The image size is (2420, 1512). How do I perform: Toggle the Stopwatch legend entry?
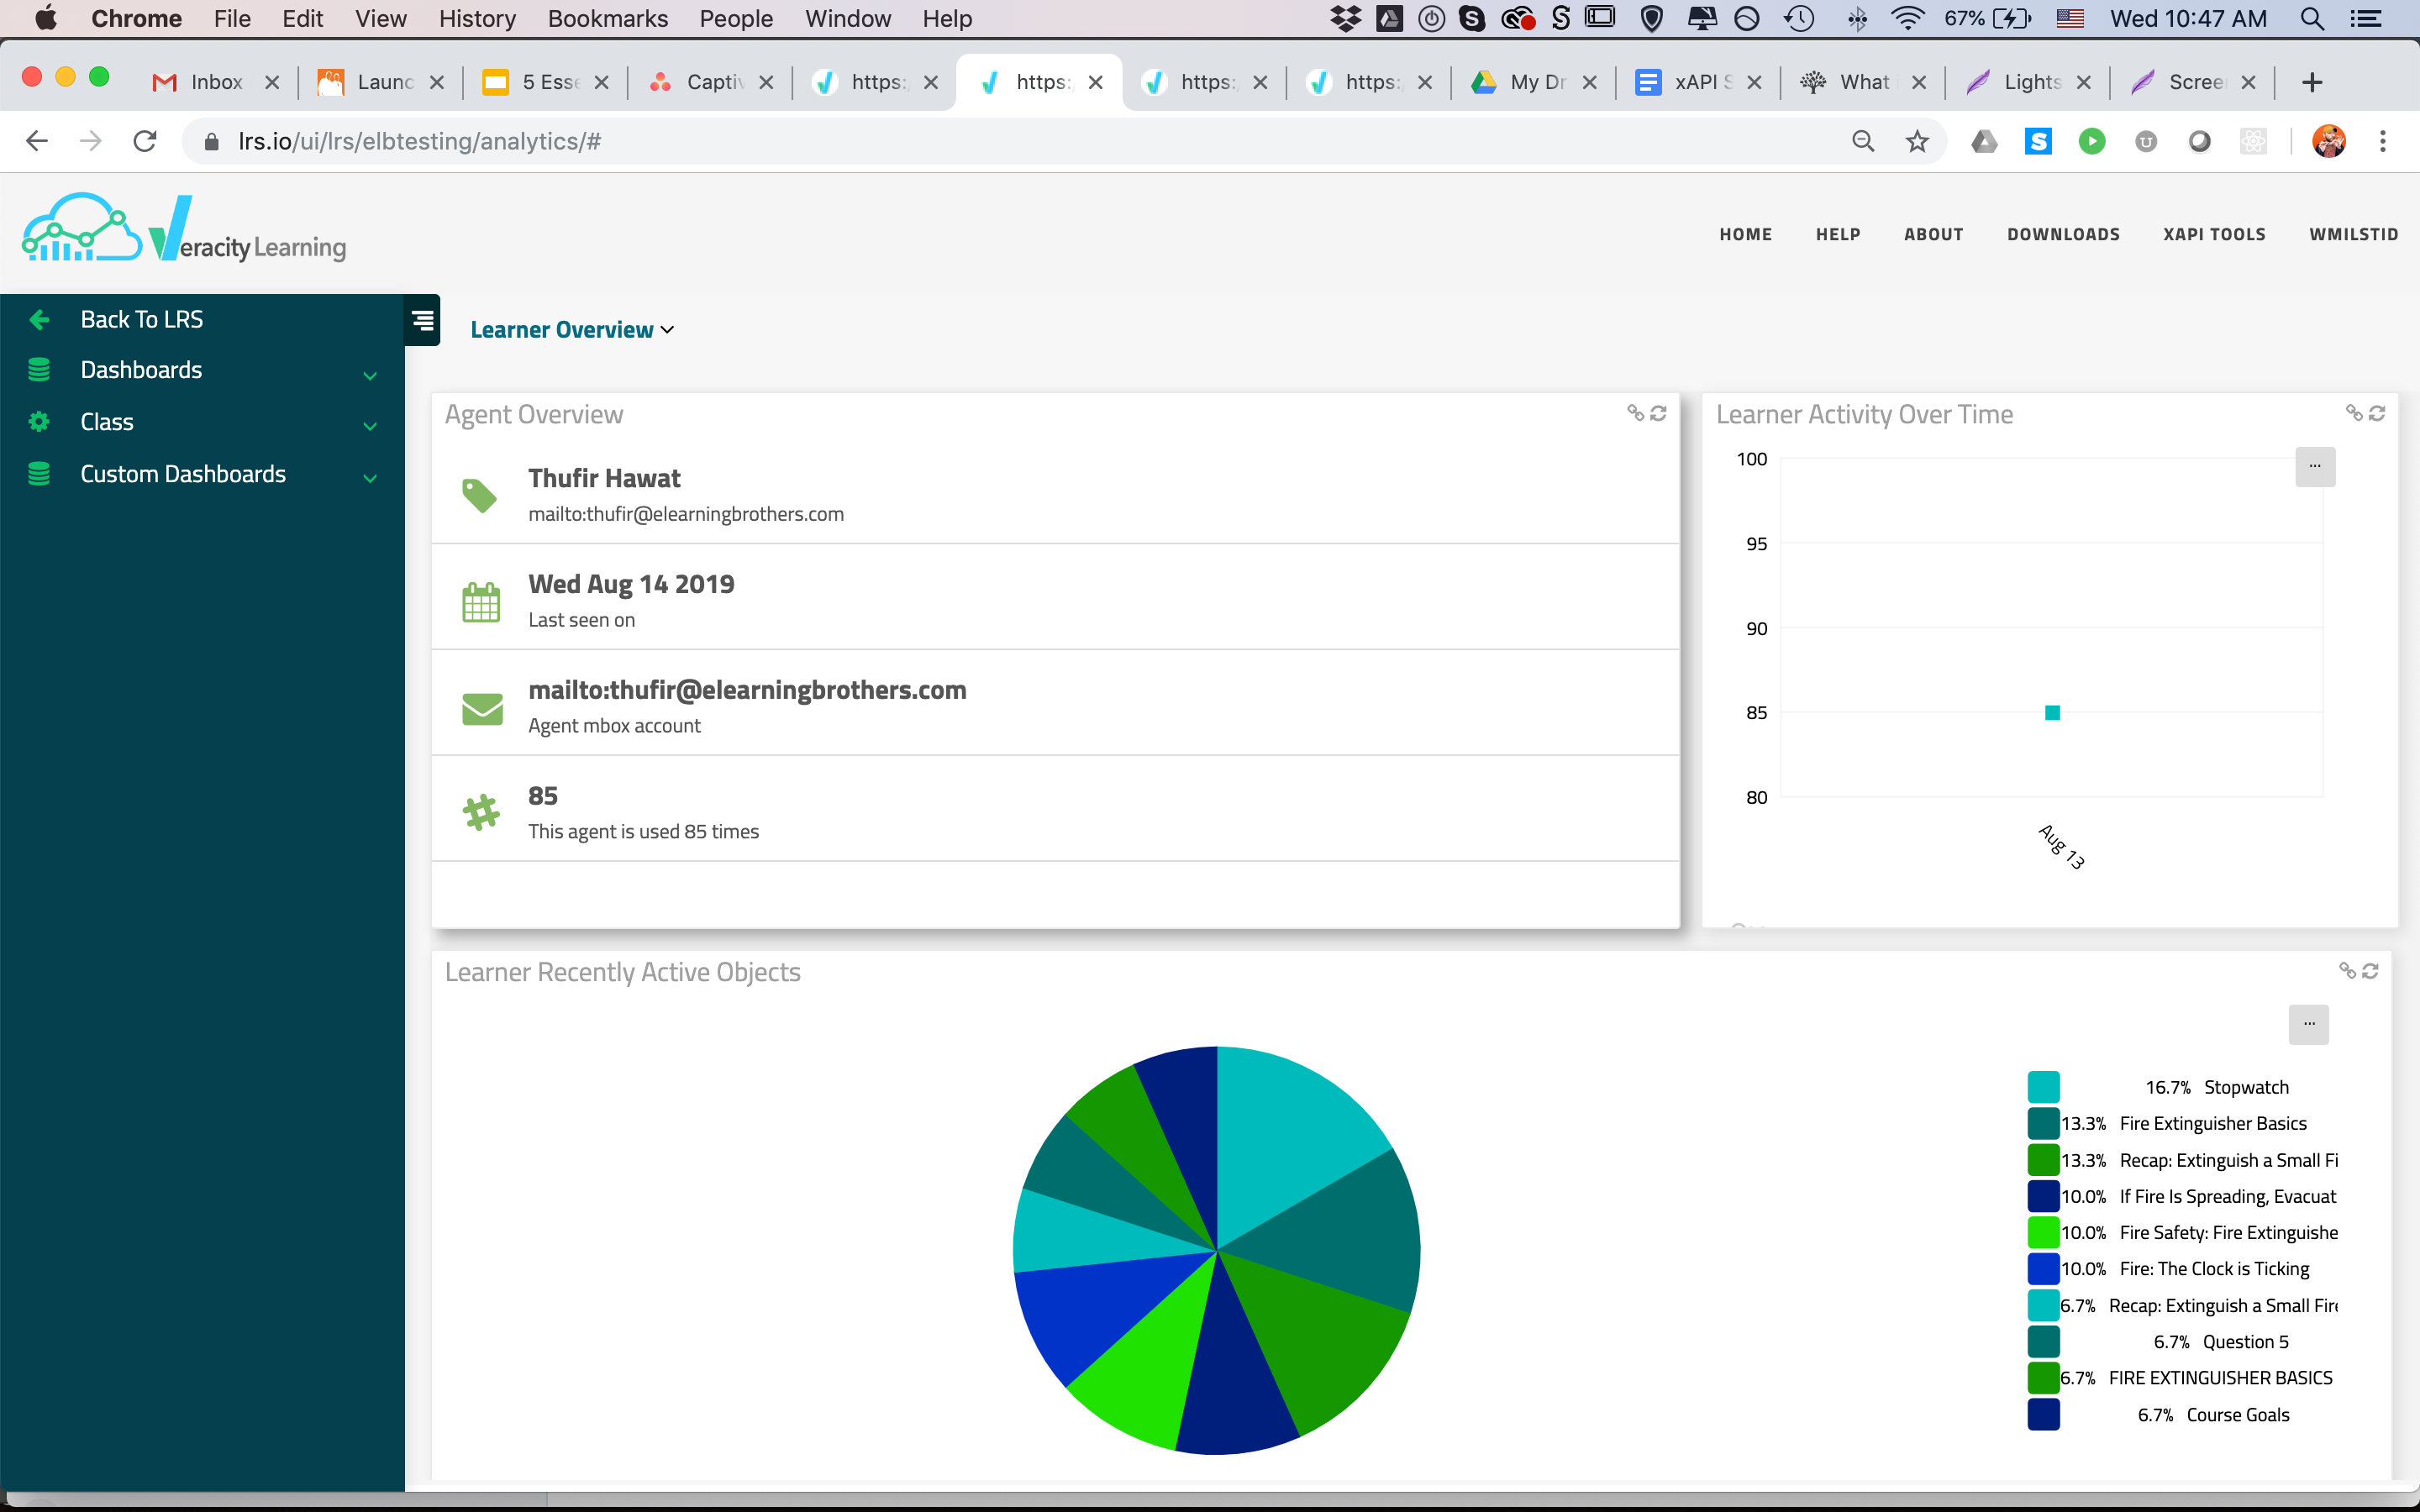click(2245, 1087)
